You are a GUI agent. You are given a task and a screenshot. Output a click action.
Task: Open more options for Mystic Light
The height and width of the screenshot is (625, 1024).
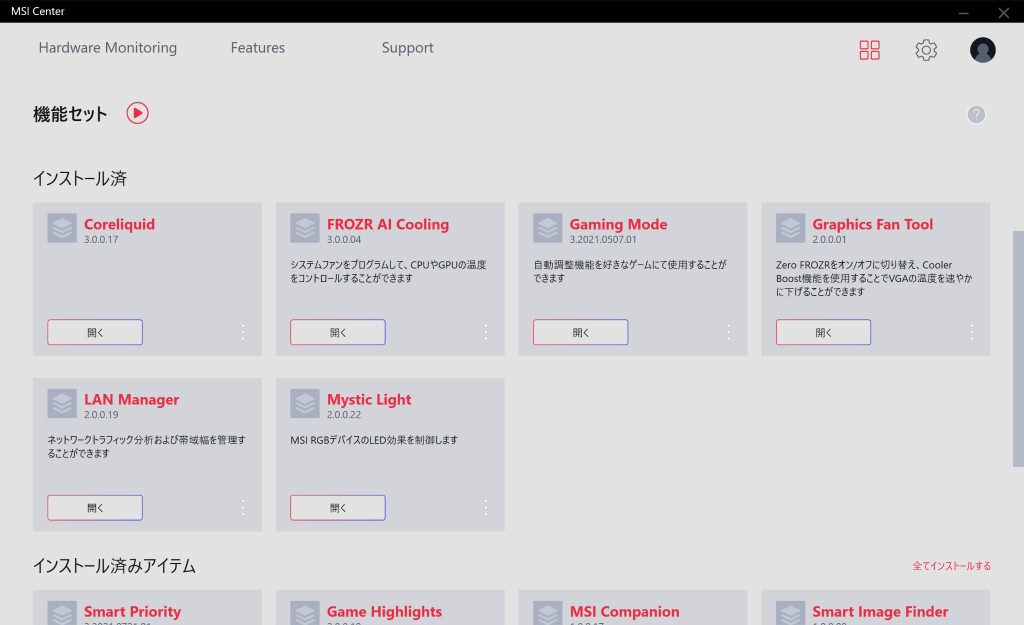pyautogui.click(x=486, y=507)
